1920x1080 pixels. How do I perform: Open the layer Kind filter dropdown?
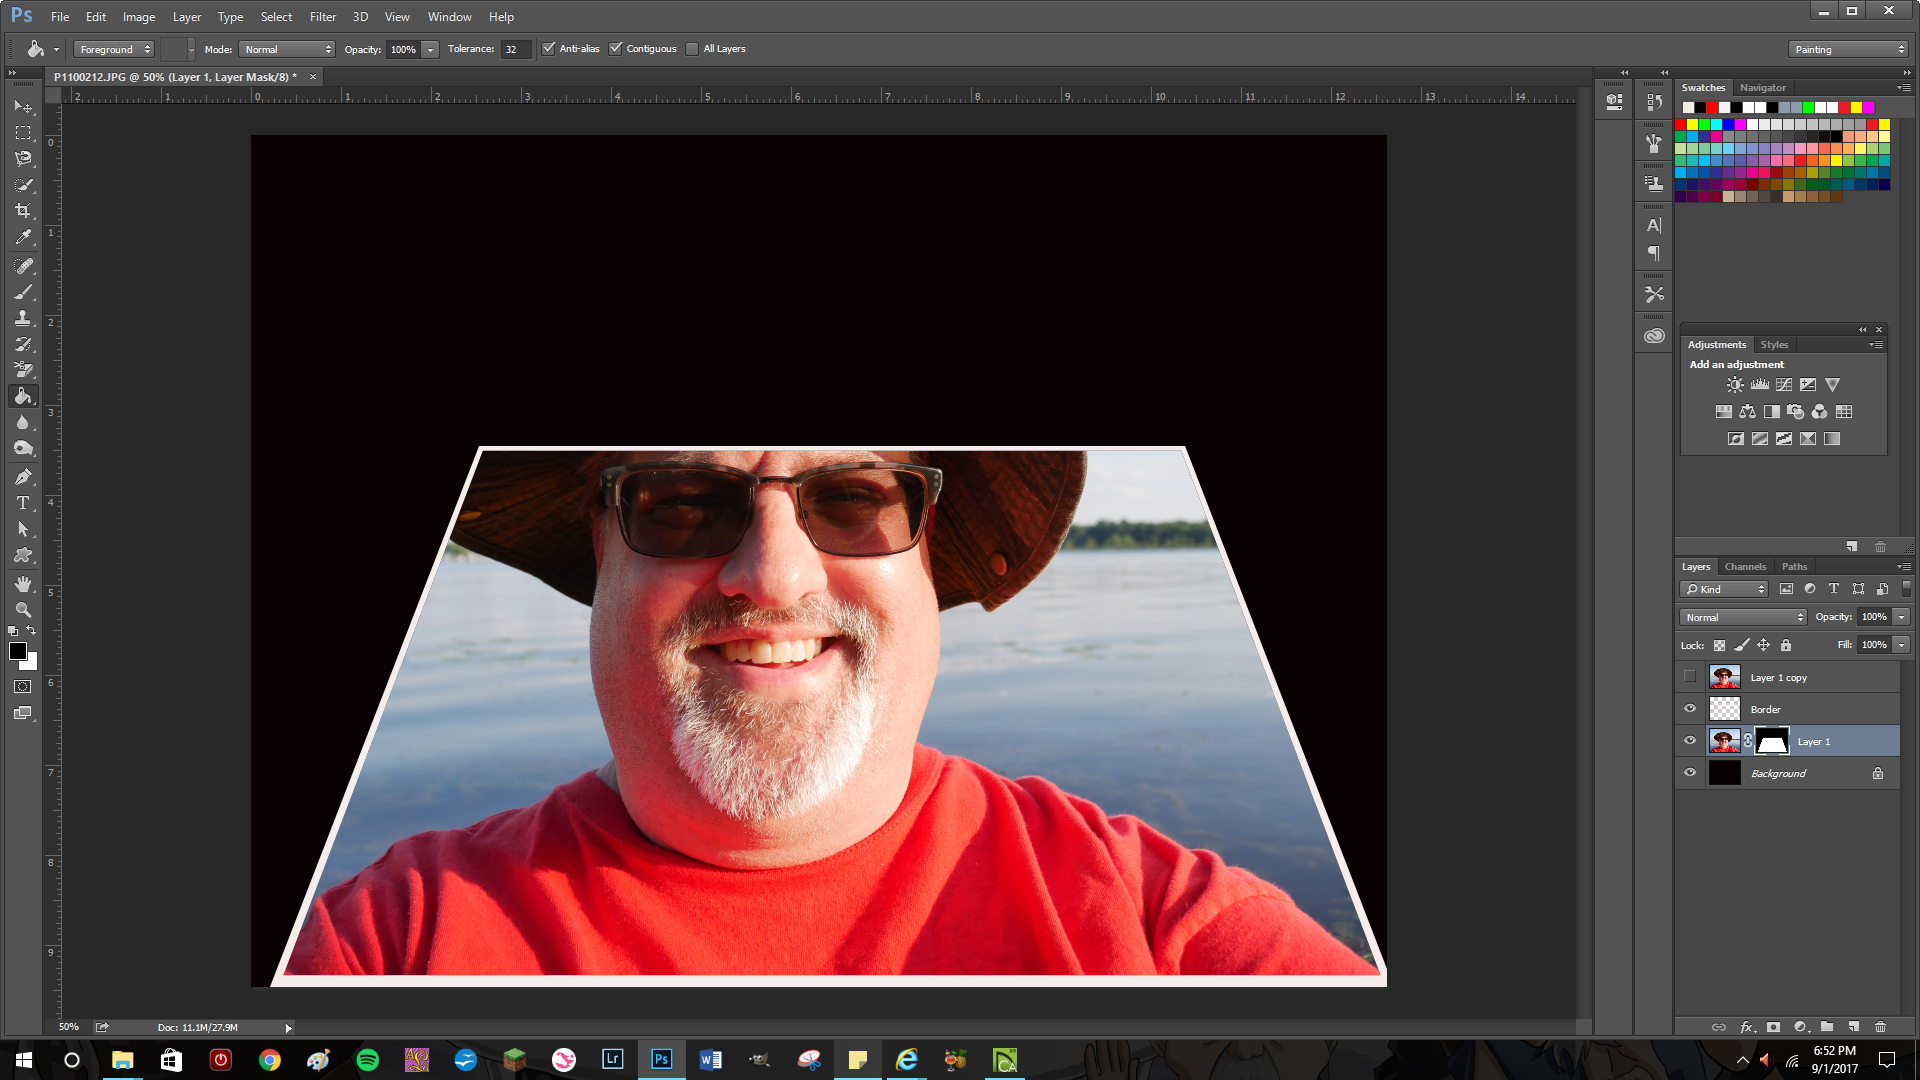click(1724, 589)
